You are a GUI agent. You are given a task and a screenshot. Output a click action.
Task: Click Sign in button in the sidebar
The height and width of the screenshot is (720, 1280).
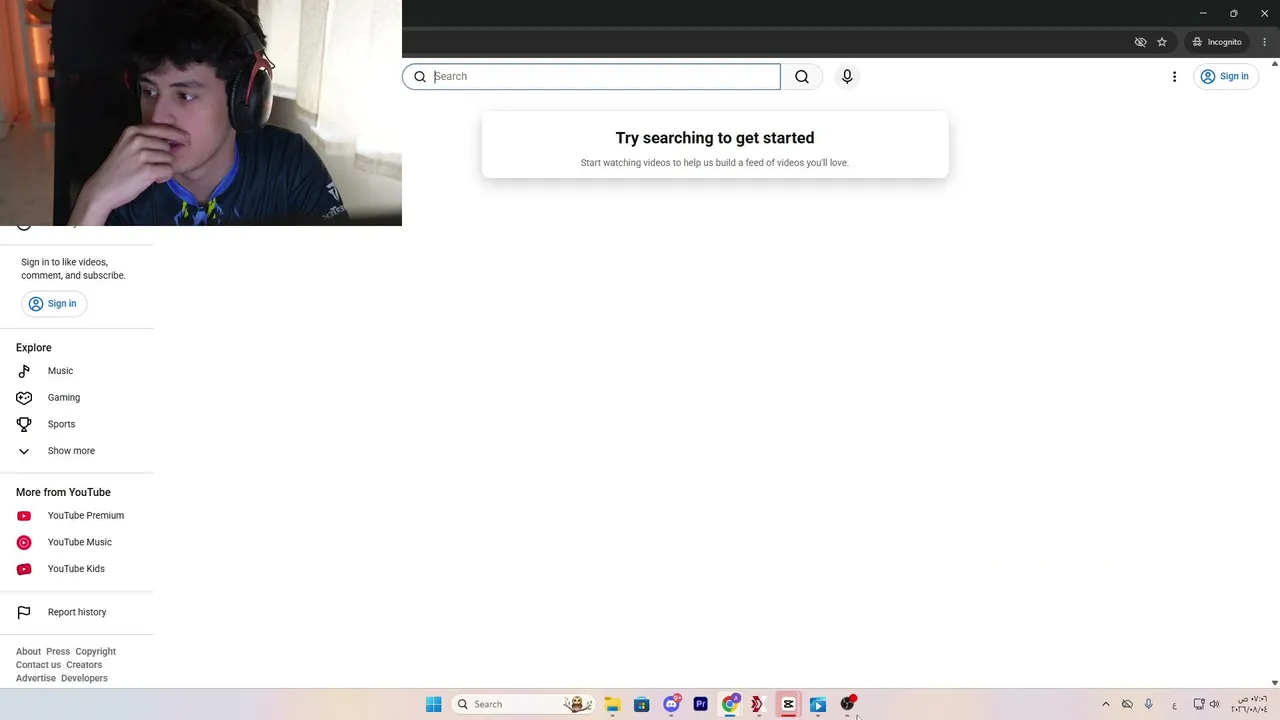53,303
